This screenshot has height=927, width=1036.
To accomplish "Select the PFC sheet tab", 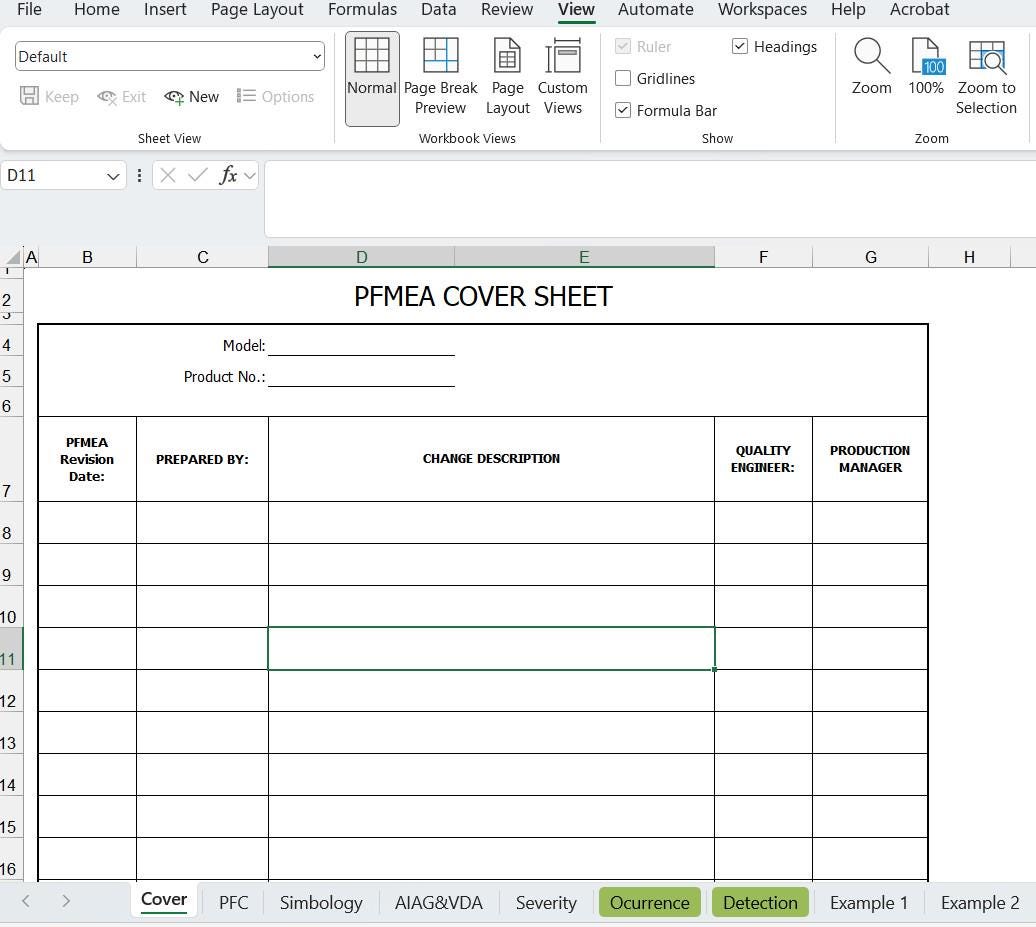I will pyautogui.click(x=233, y=903).
